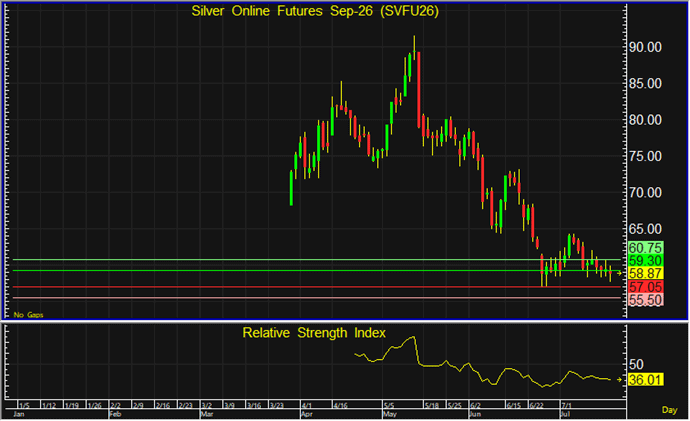Click the No Gaps indicator text
Screen dimensions: 690x421
coord(28,315)
